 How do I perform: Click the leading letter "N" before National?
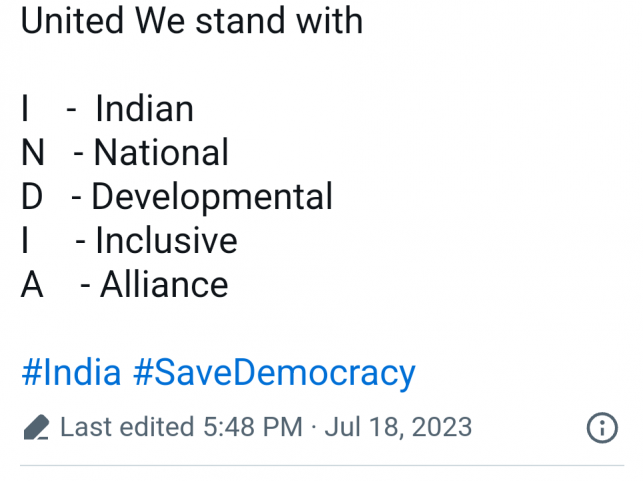(x=33, y=153)
